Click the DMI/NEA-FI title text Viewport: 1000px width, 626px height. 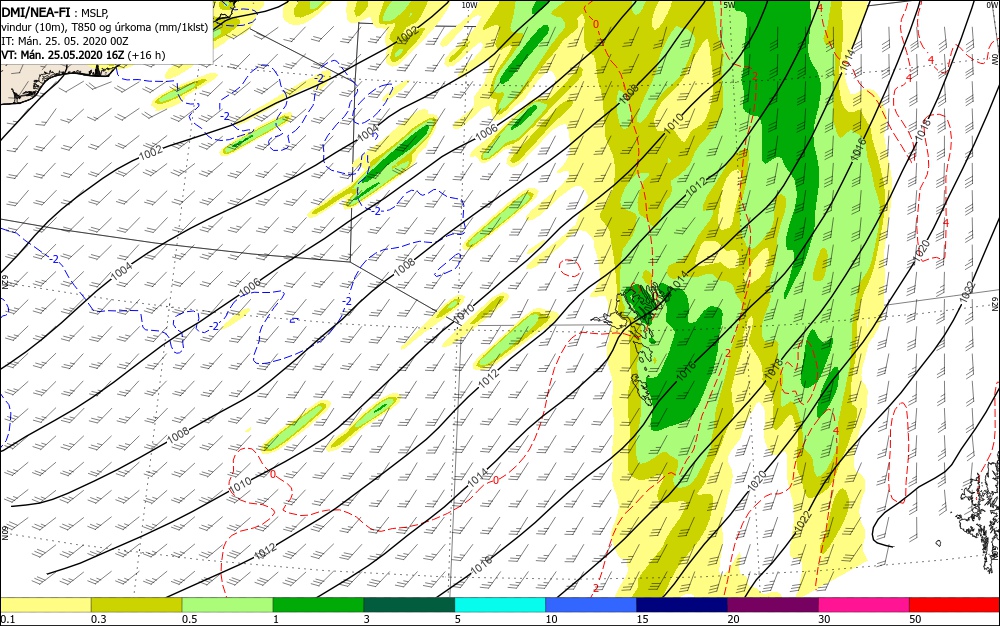click(36, 11)
